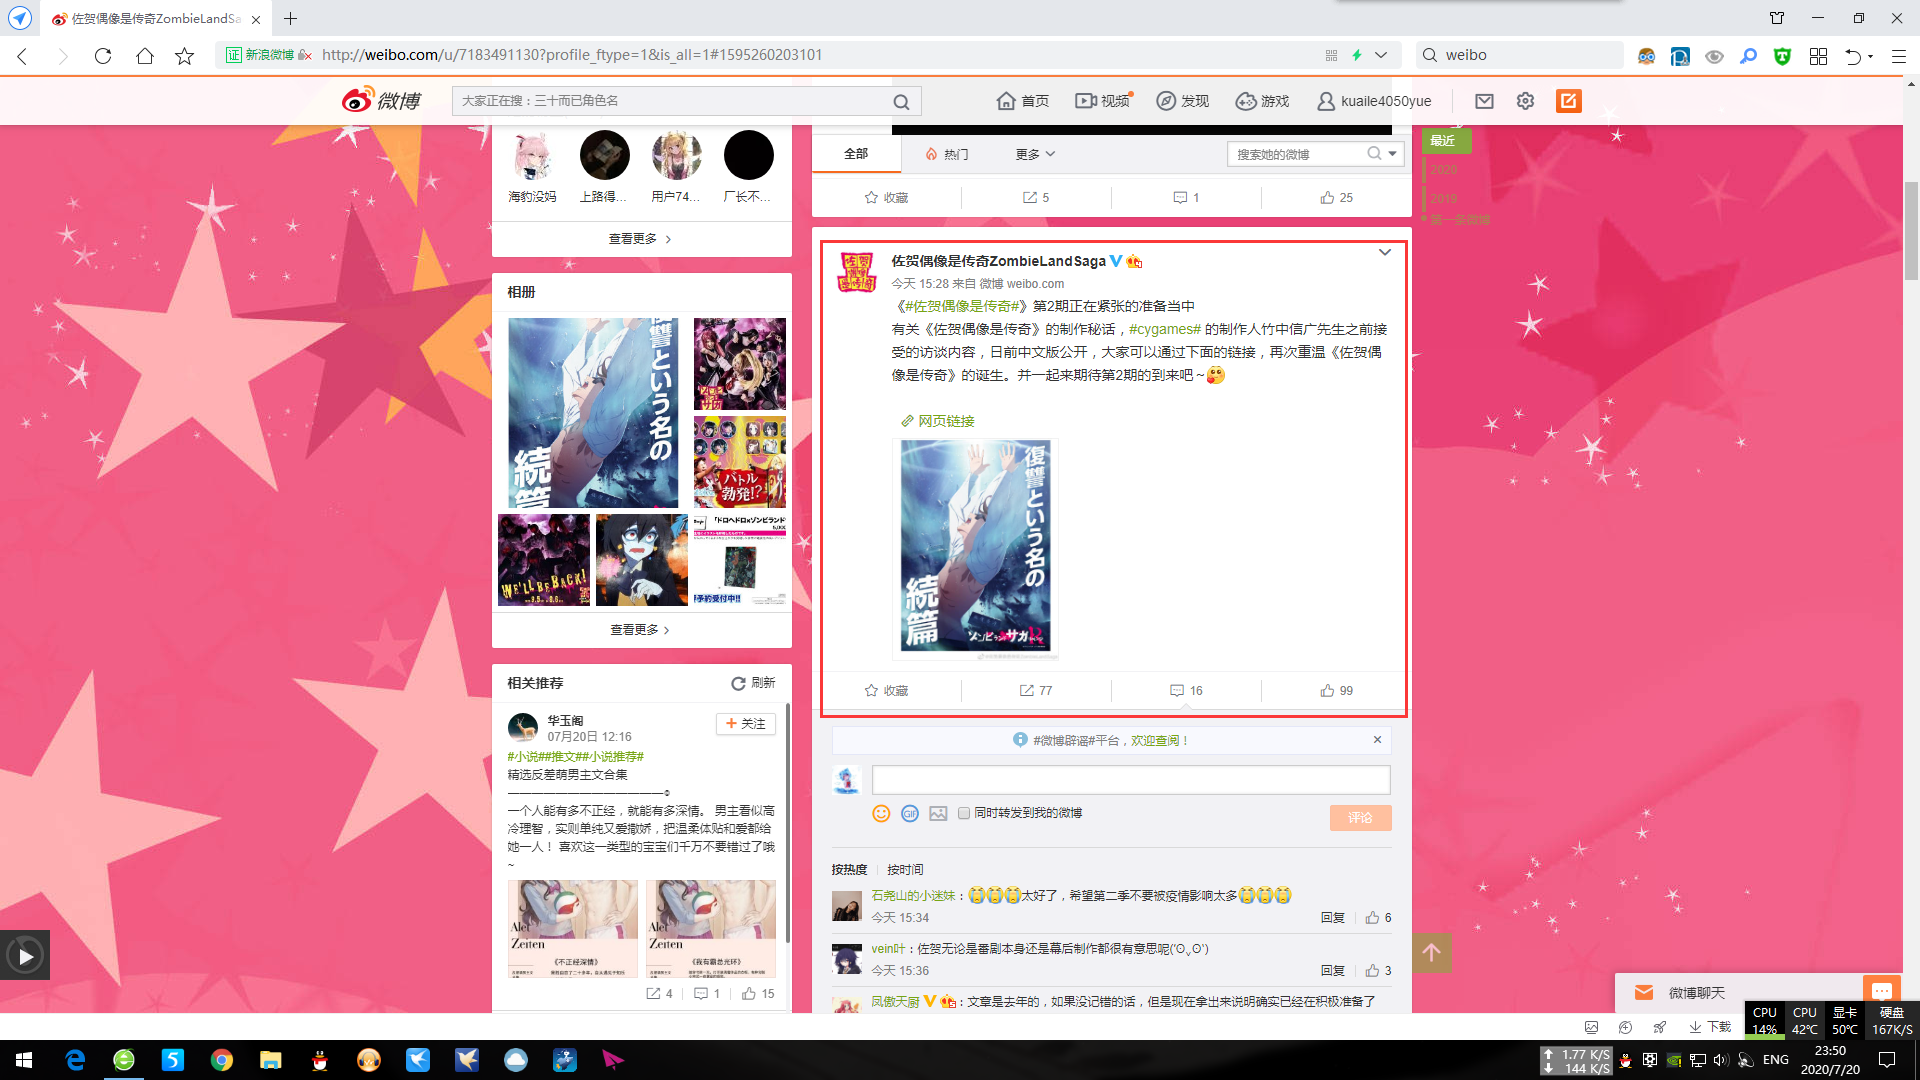Click the search magnifier in Weibo search bar
1920x1080 pixels.
(x=901, y=101)
